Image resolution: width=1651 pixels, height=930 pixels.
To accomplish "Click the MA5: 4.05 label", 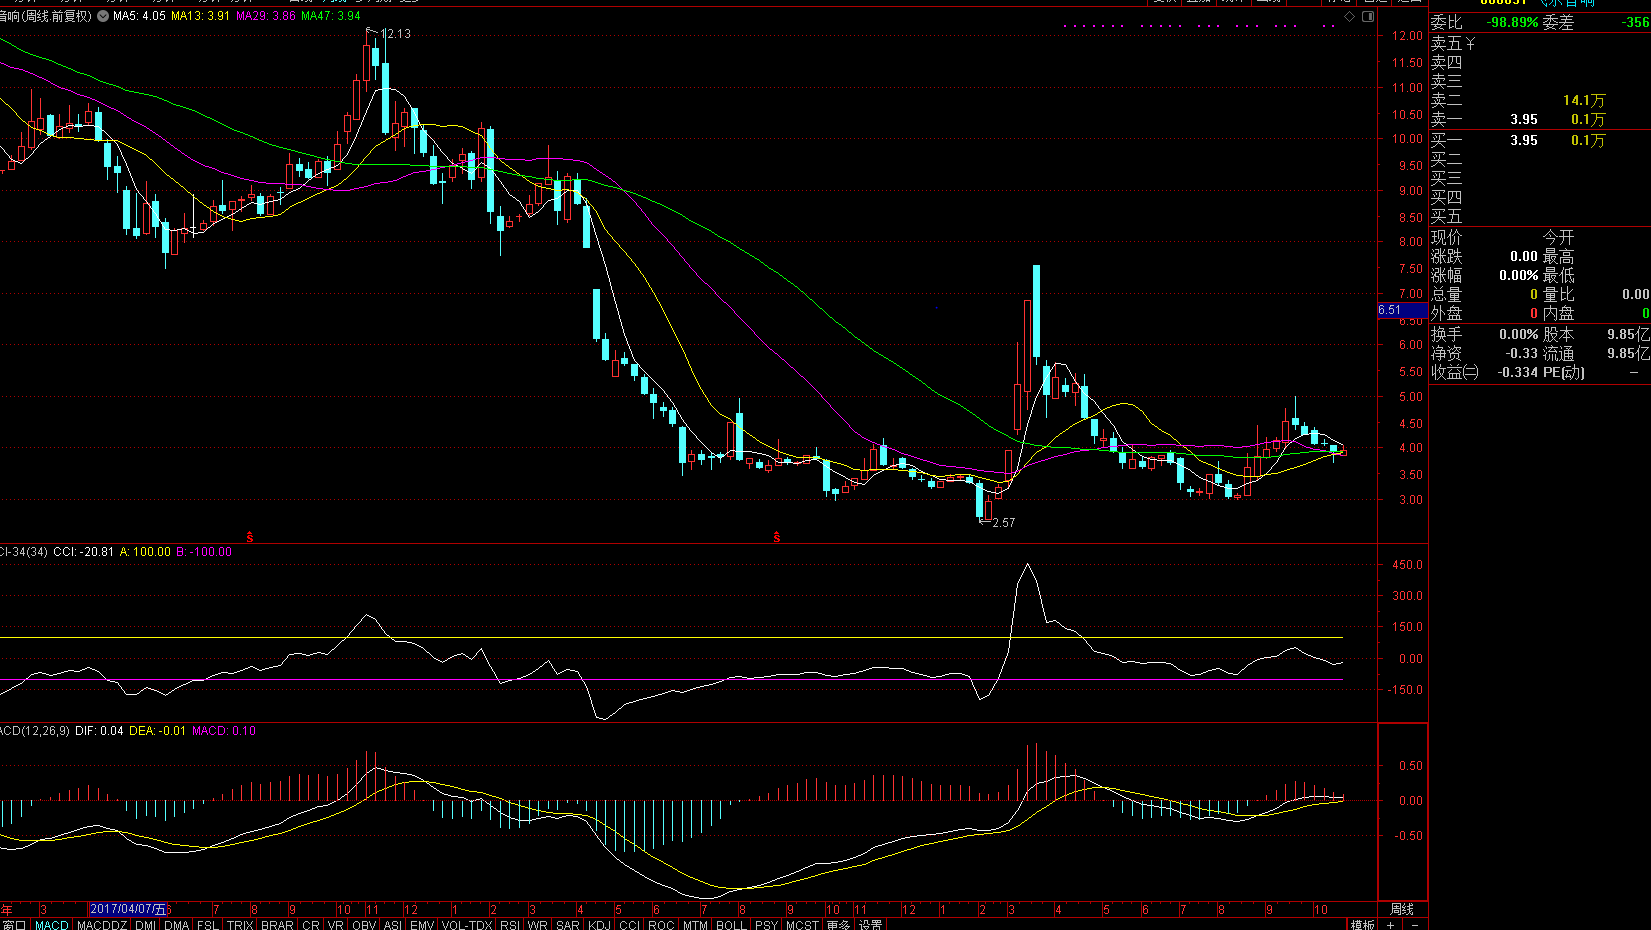I will tap(139, 16).
